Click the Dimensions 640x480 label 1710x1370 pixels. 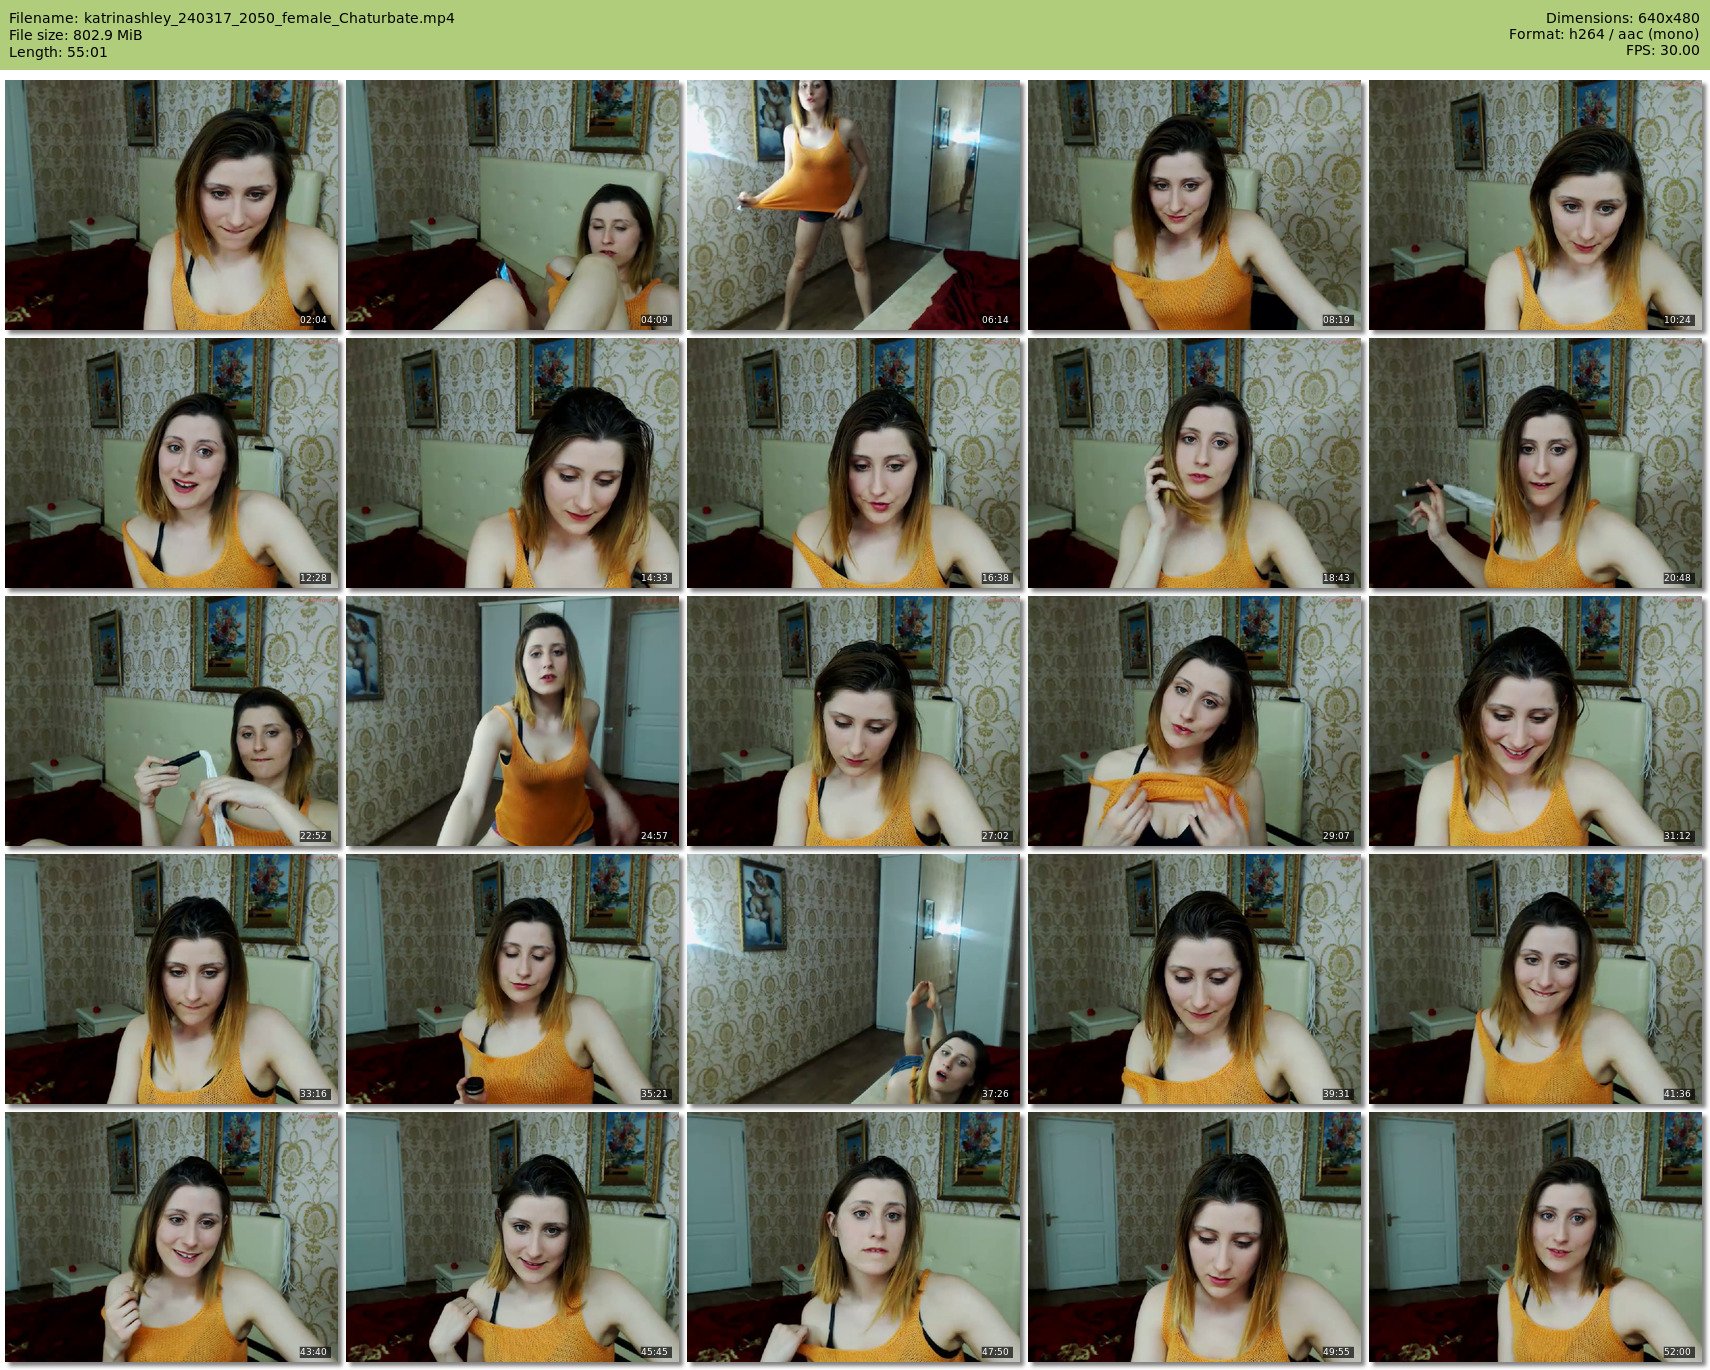click(x=1622, y=18)
